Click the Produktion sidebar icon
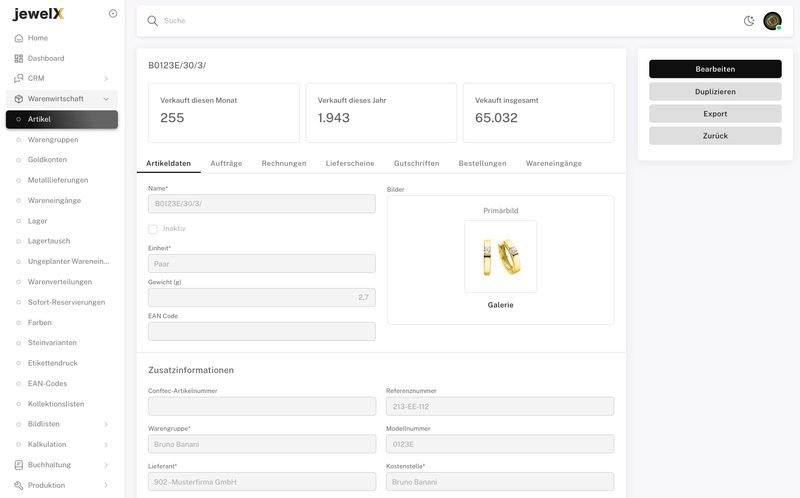This screenshot has height=498, width=800. [x=19, y=485]
